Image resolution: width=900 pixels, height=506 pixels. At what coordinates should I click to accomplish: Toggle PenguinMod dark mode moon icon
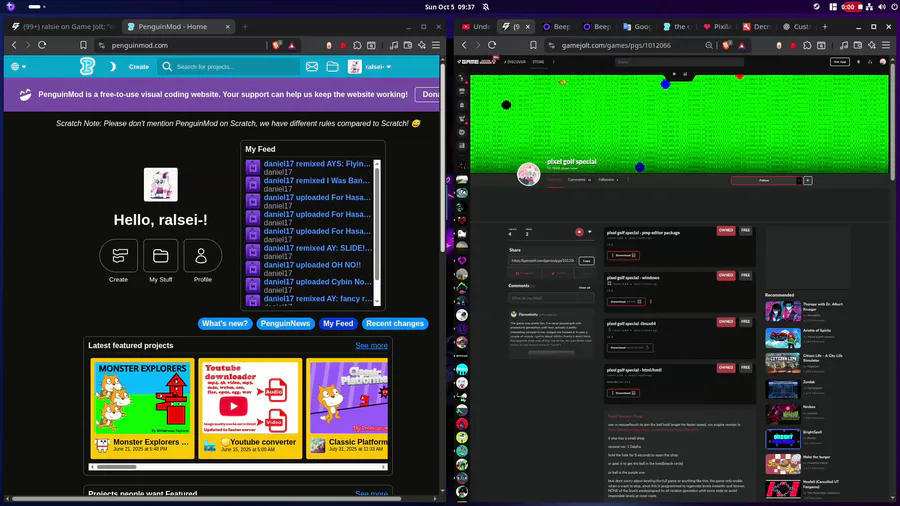tap(112, 67)
